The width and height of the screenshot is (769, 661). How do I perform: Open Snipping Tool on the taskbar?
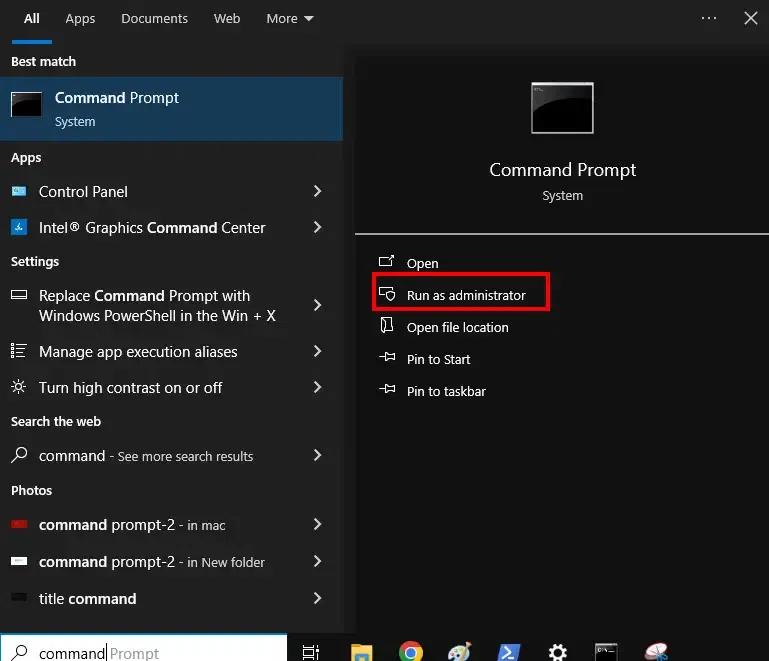coord(656,652)
